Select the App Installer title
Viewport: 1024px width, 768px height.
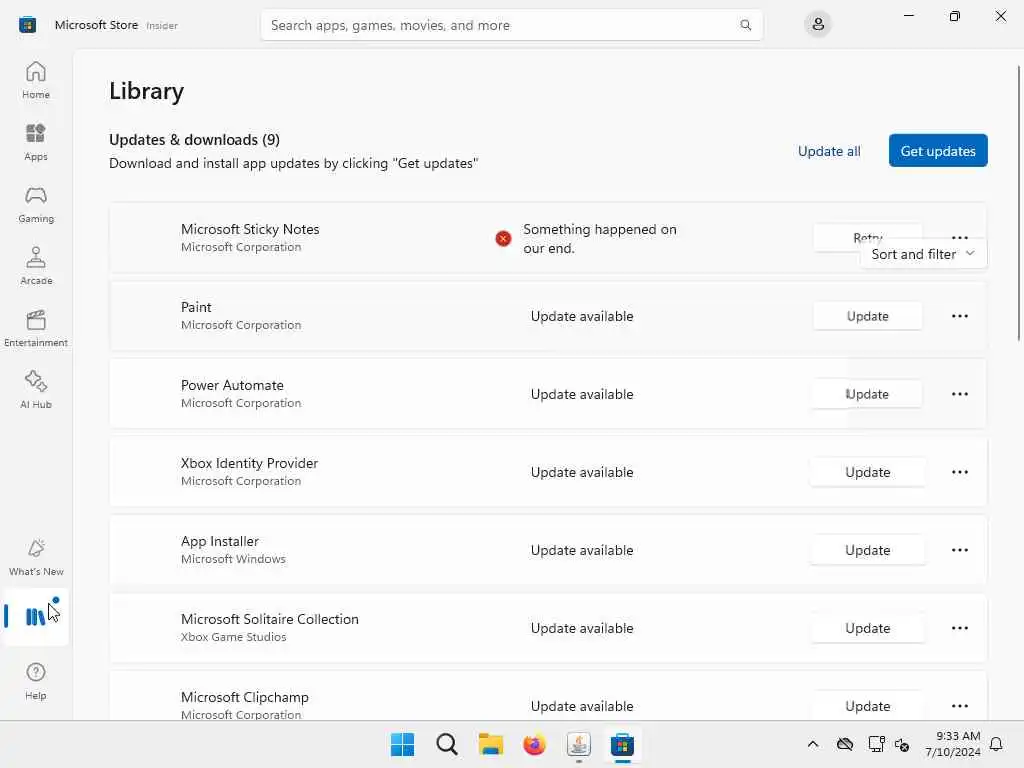(x=220, y=541)
